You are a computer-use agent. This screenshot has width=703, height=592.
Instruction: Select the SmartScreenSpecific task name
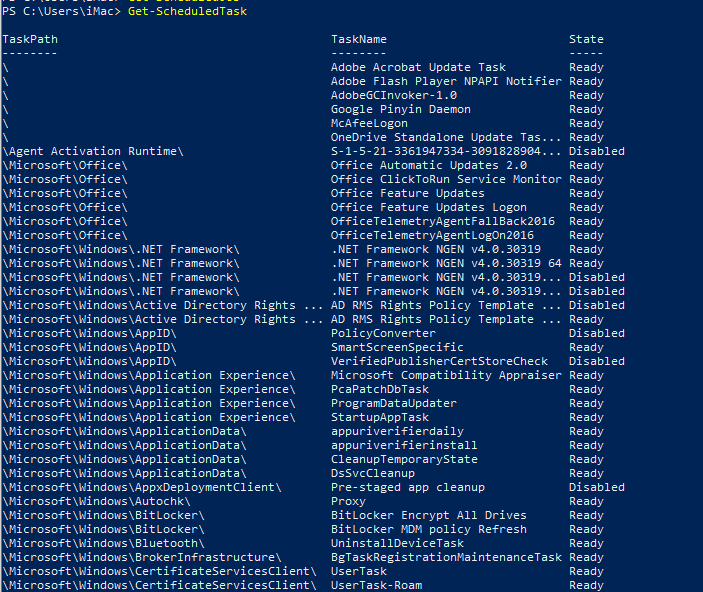[x=397, y=347]
